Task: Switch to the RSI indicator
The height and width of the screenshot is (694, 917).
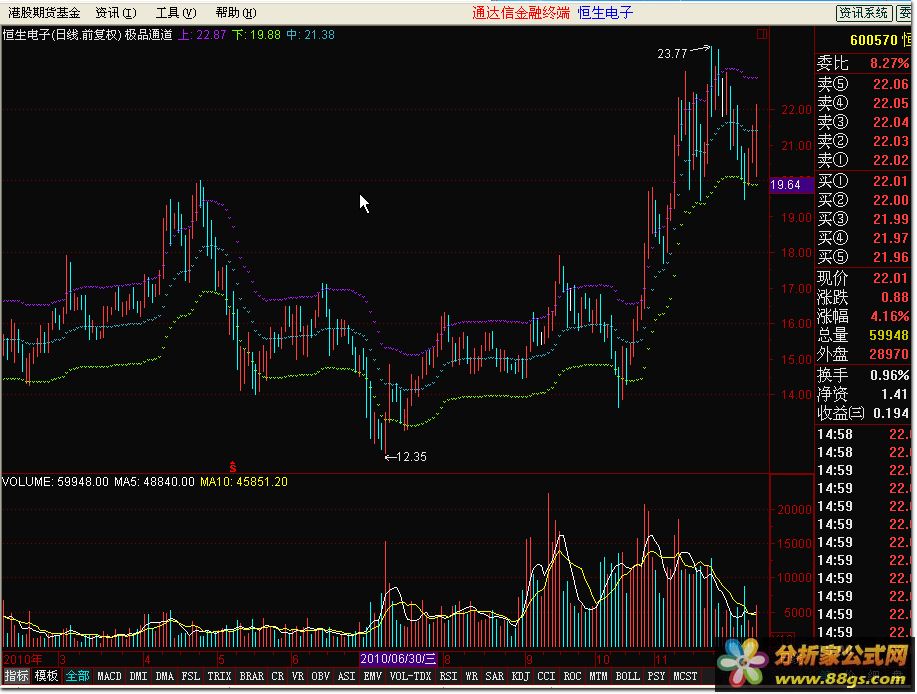Action: (448, 676)
